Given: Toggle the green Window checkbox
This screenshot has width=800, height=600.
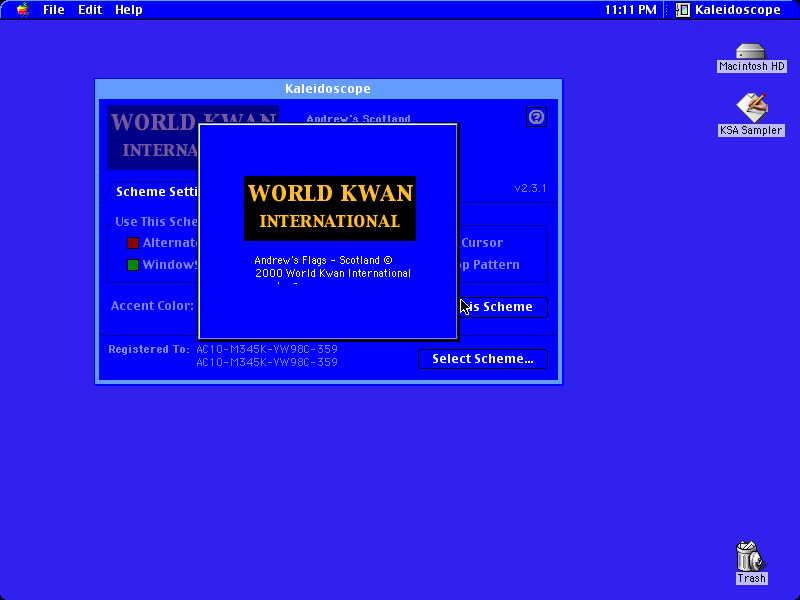Looking at the screenshot, I should pos(133,265).
